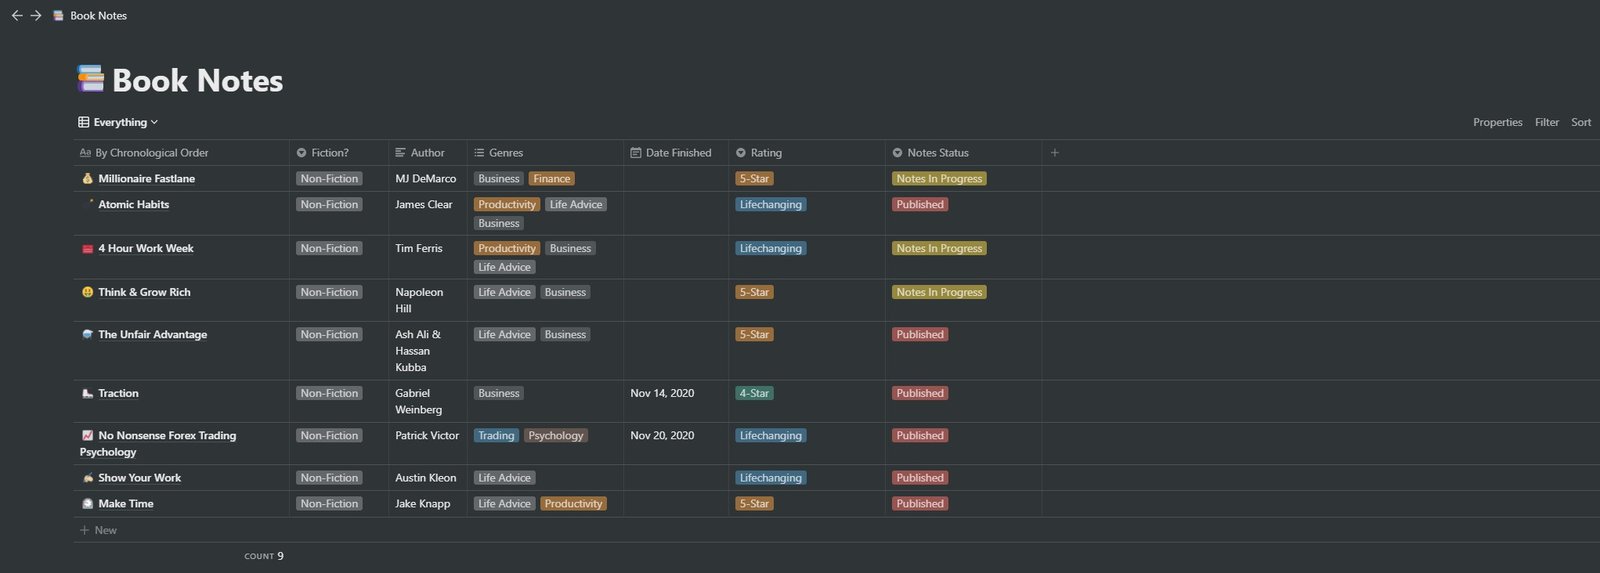
Task: Open the Think & Grow Rich page
Action: 144,293
